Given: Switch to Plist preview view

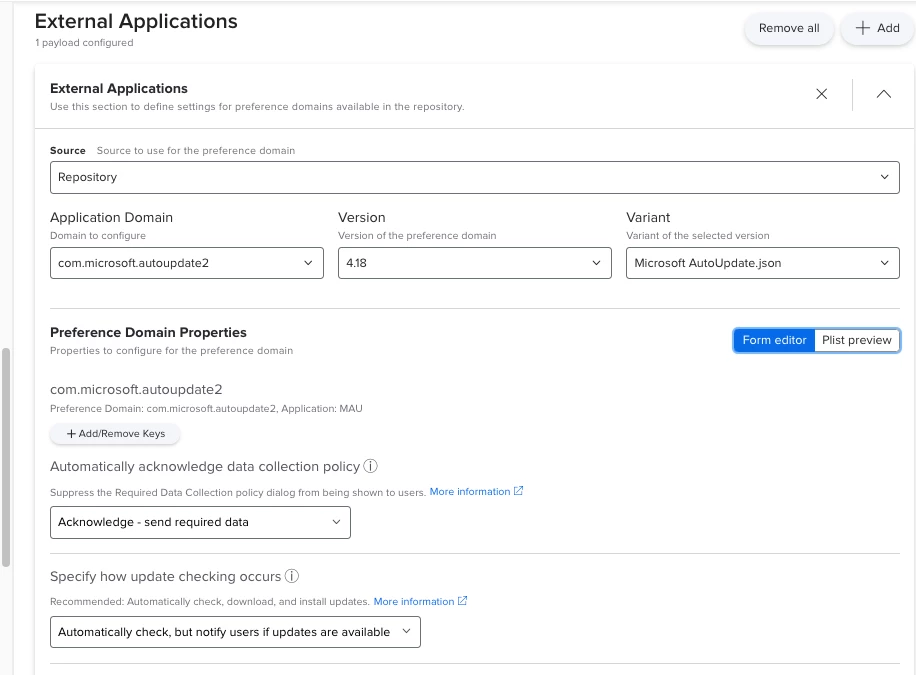Looking at the screenshot, I should point(856,340).
